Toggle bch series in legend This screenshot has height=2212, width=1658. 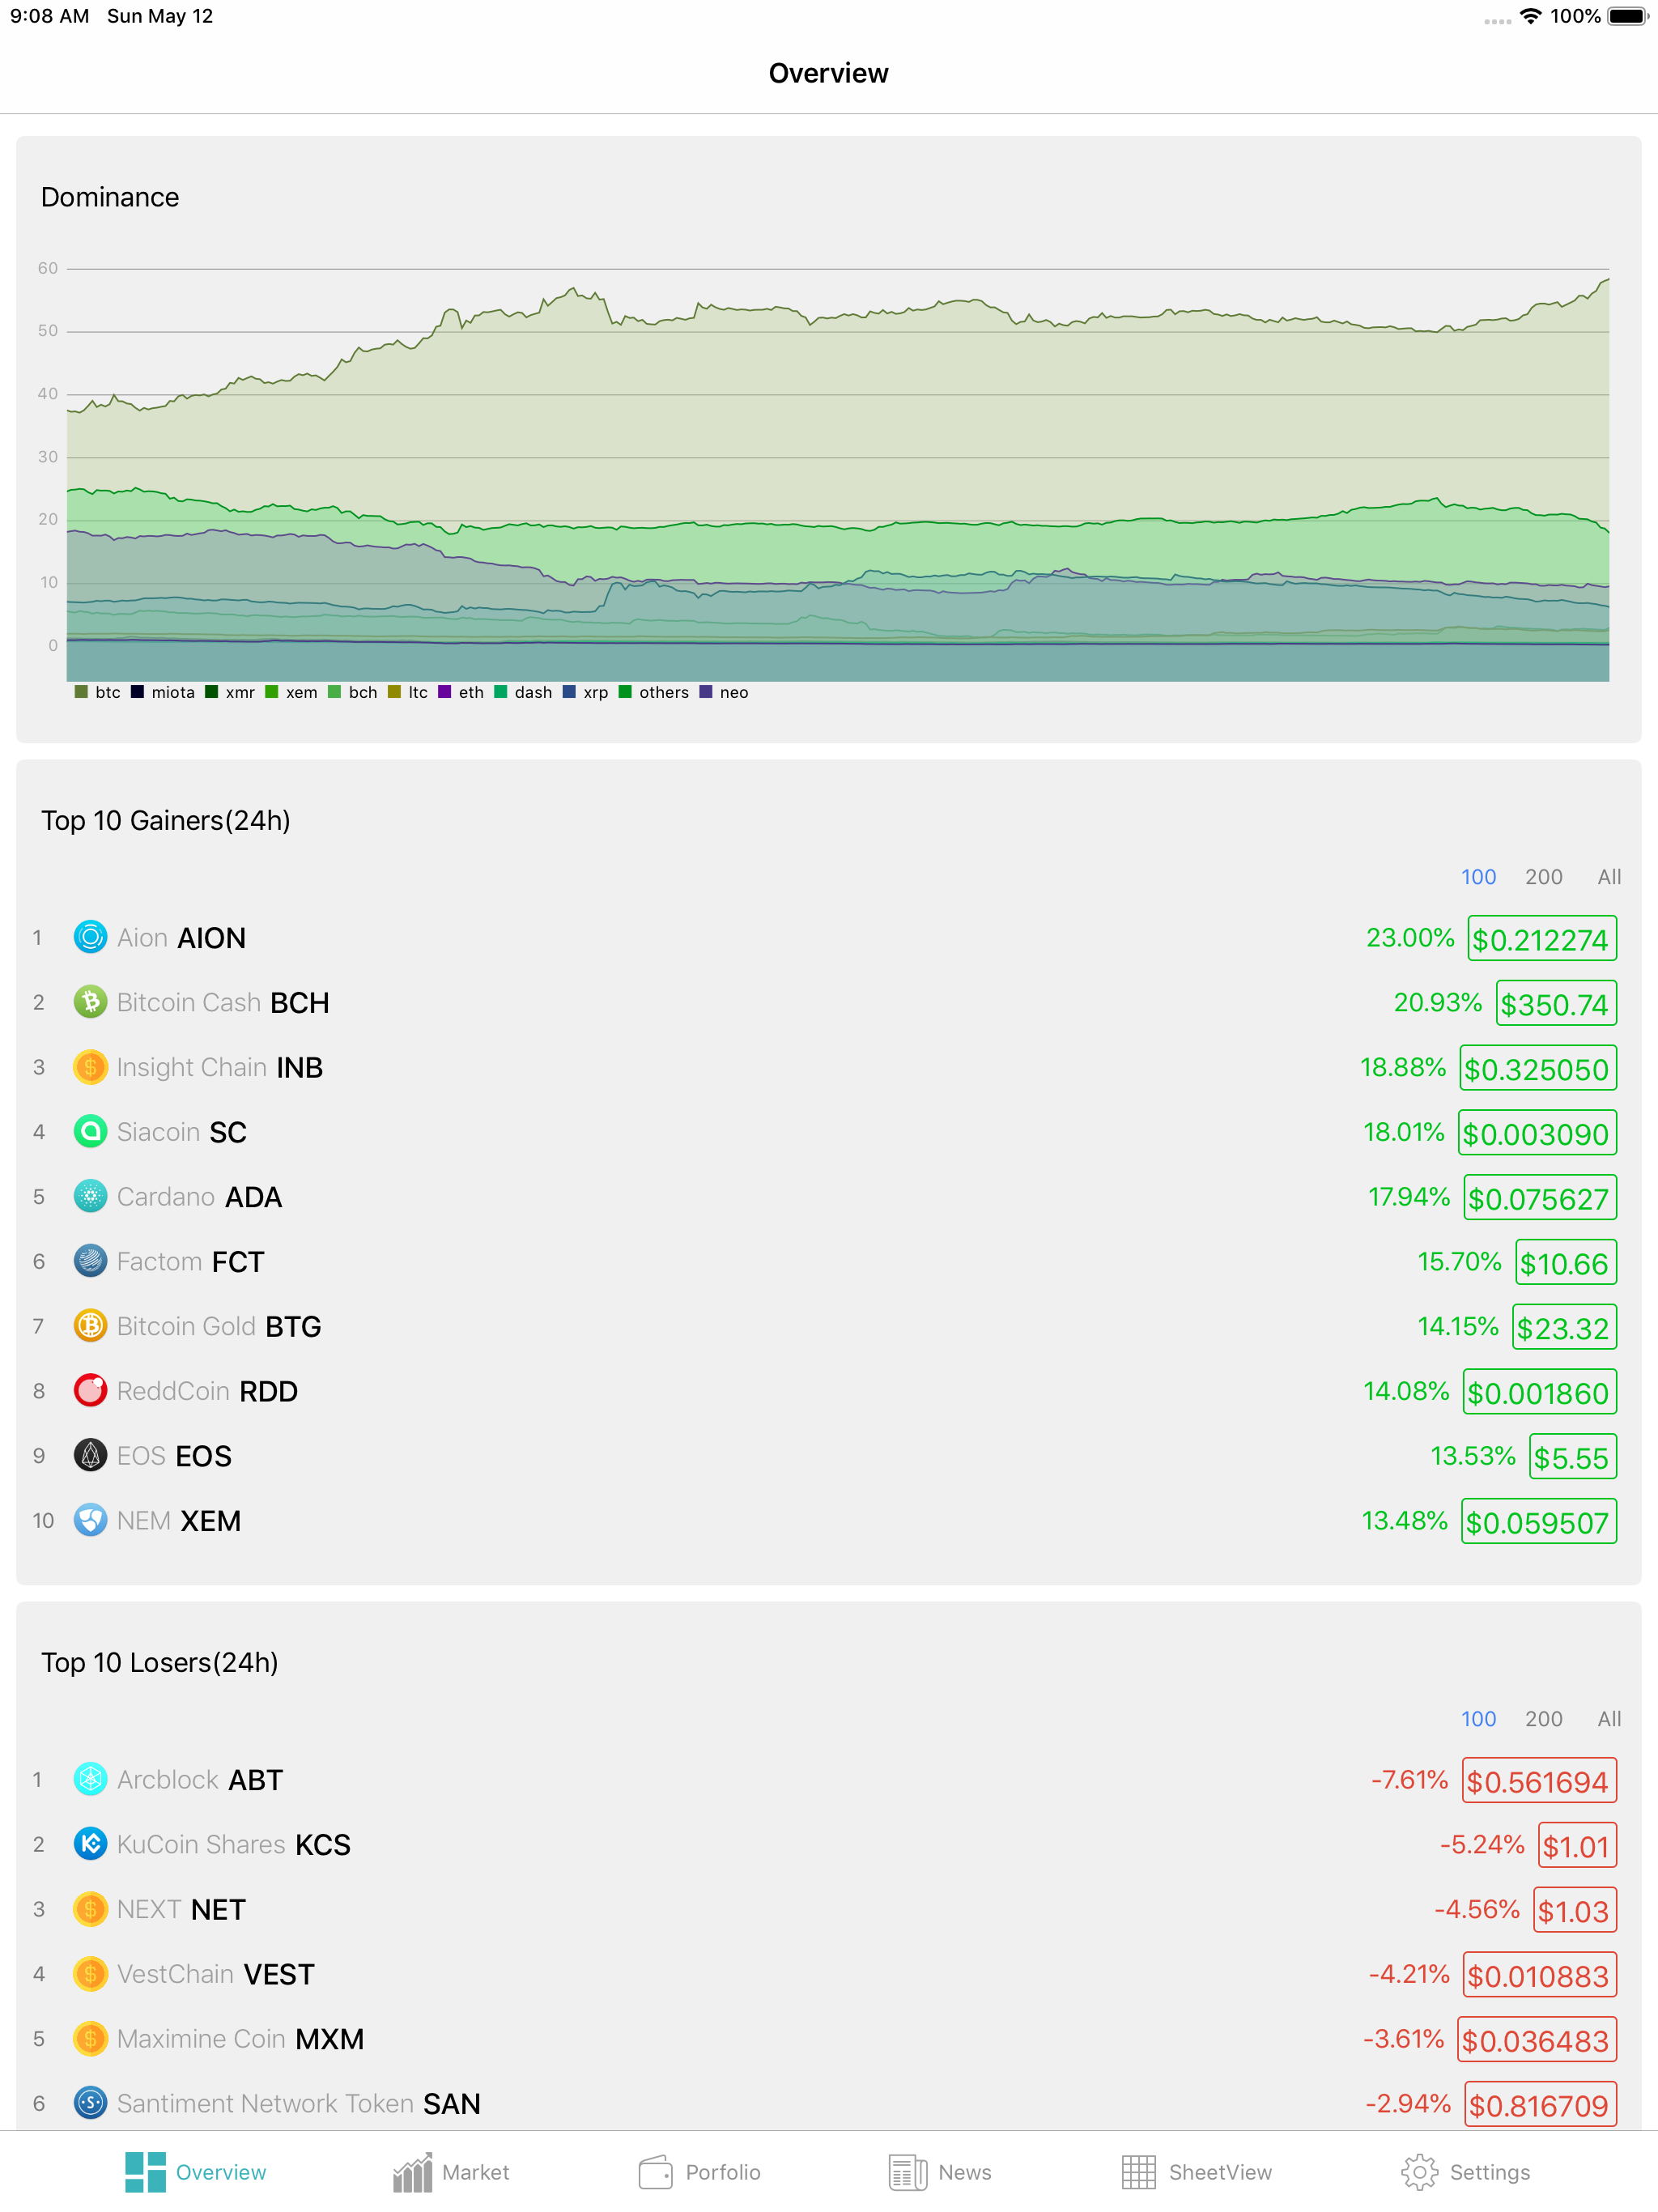(x=353, y=692)
